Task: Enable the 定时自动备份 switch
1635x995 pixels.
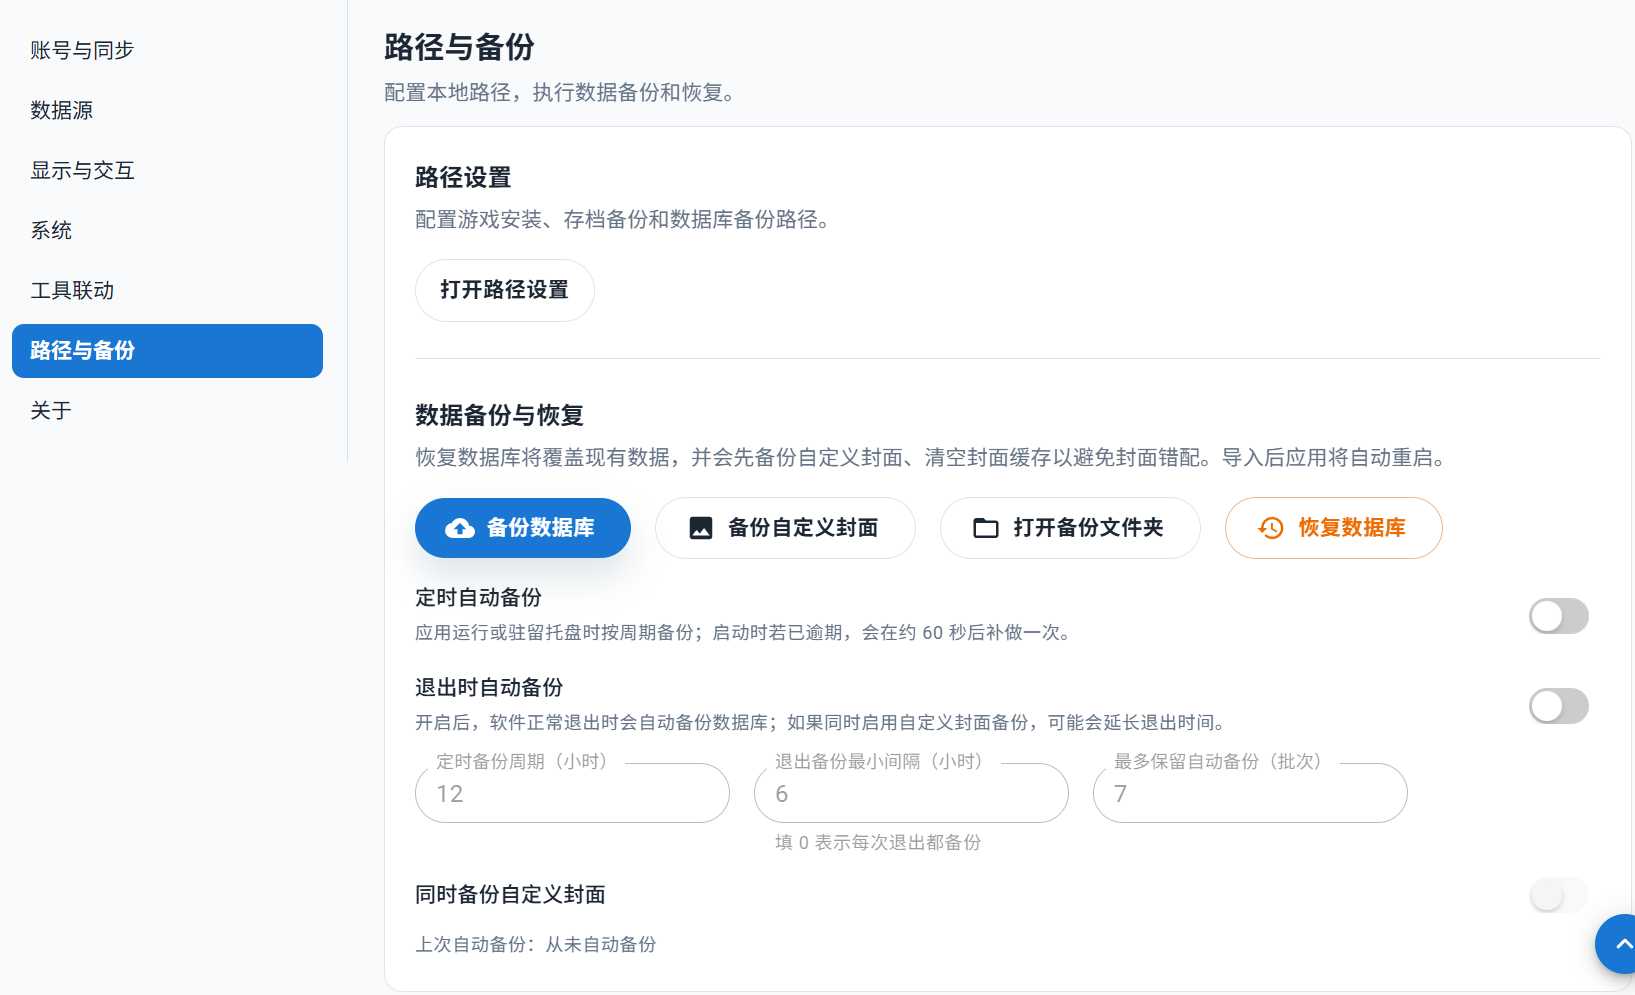Action: [x=1558, y=616]
